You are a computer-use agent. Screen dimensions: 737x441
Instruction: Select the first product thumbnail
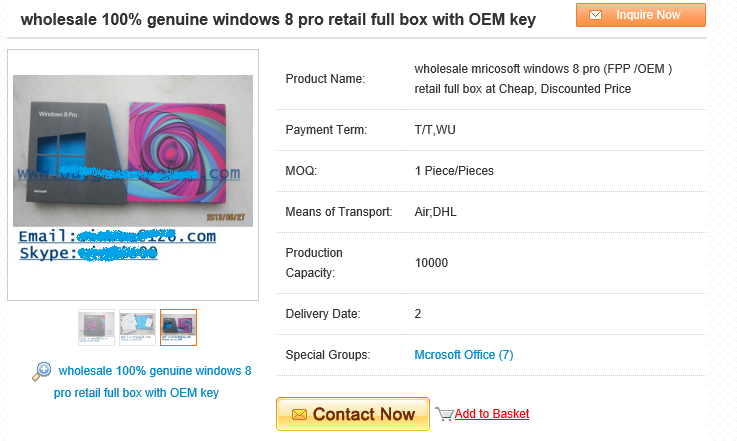97,327
